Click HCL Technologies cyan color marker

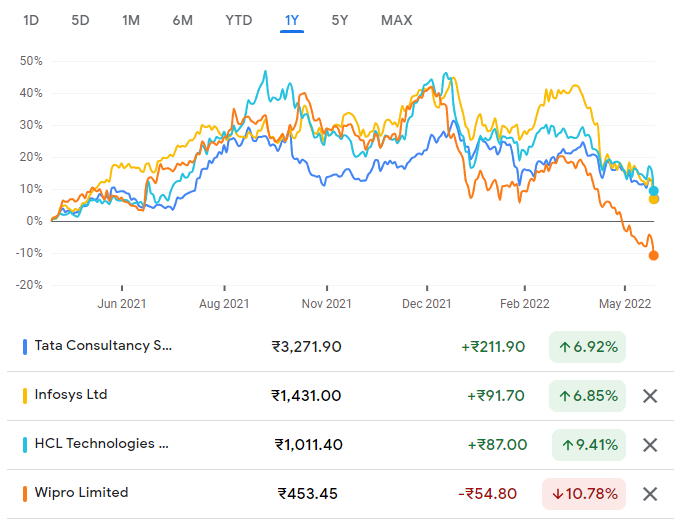coord(25,445)
